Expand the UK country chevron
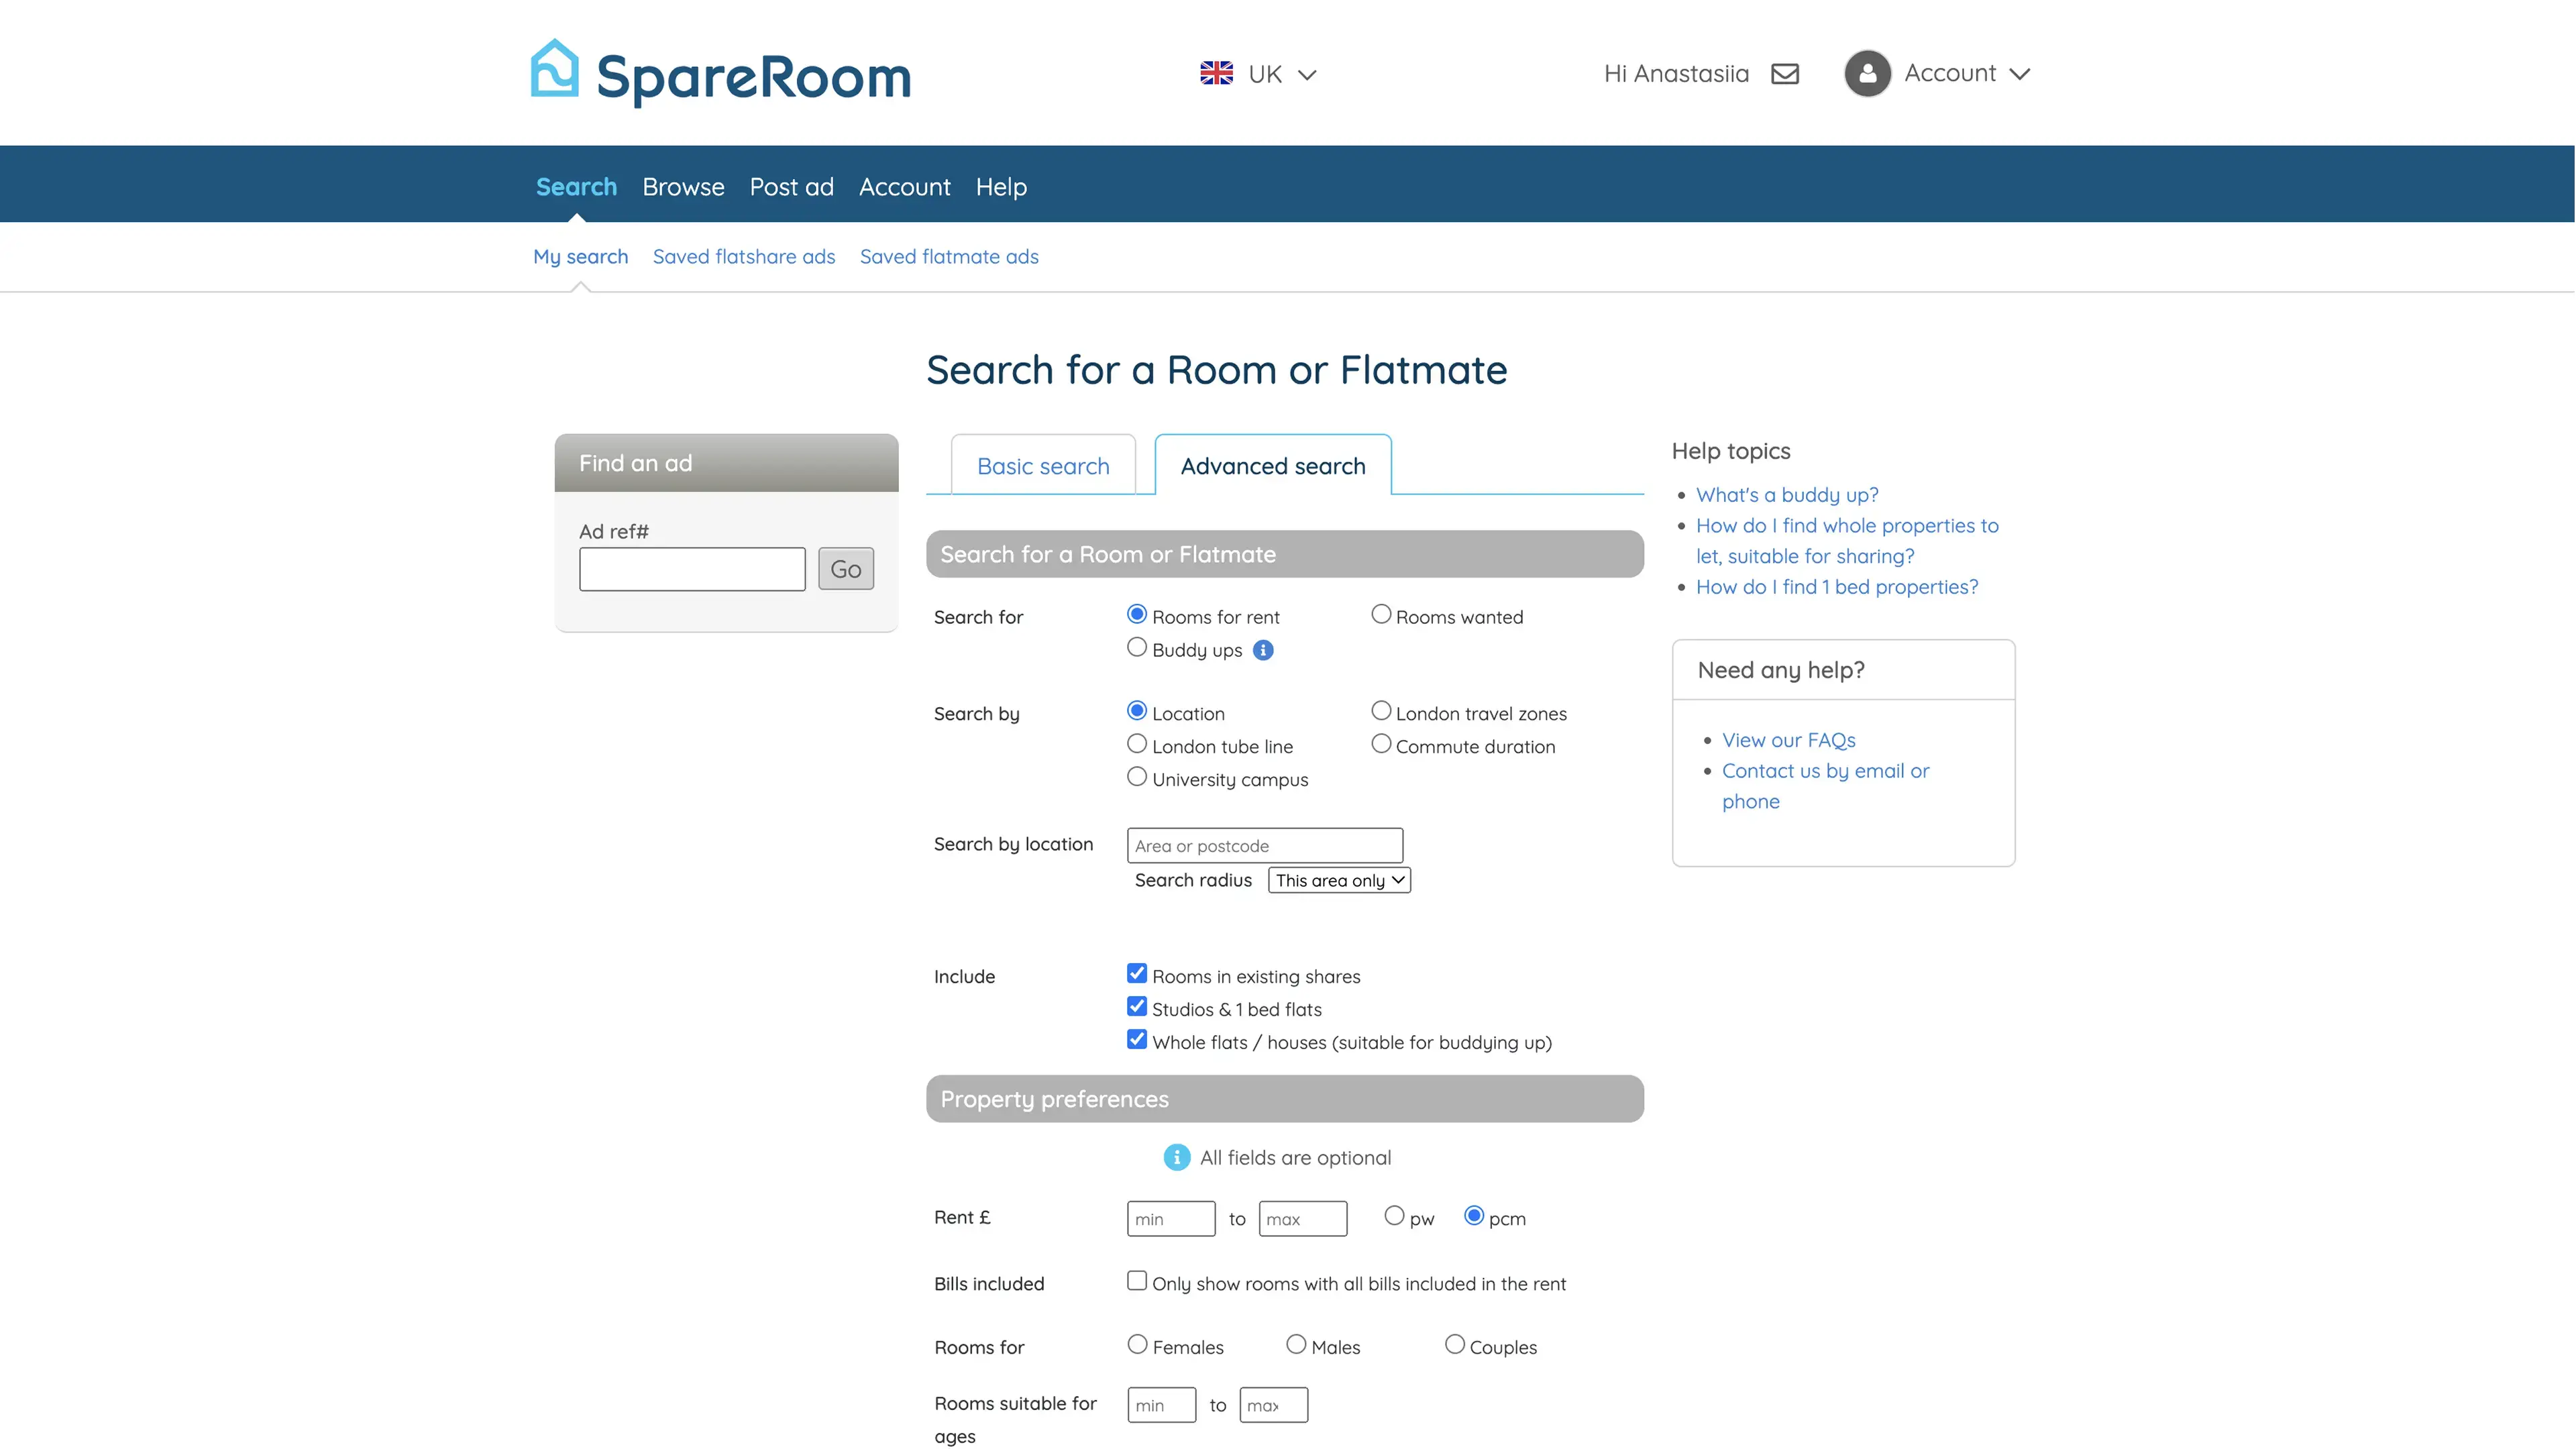Viewport: 2576px width, 1449px height. pos(1307,75)
